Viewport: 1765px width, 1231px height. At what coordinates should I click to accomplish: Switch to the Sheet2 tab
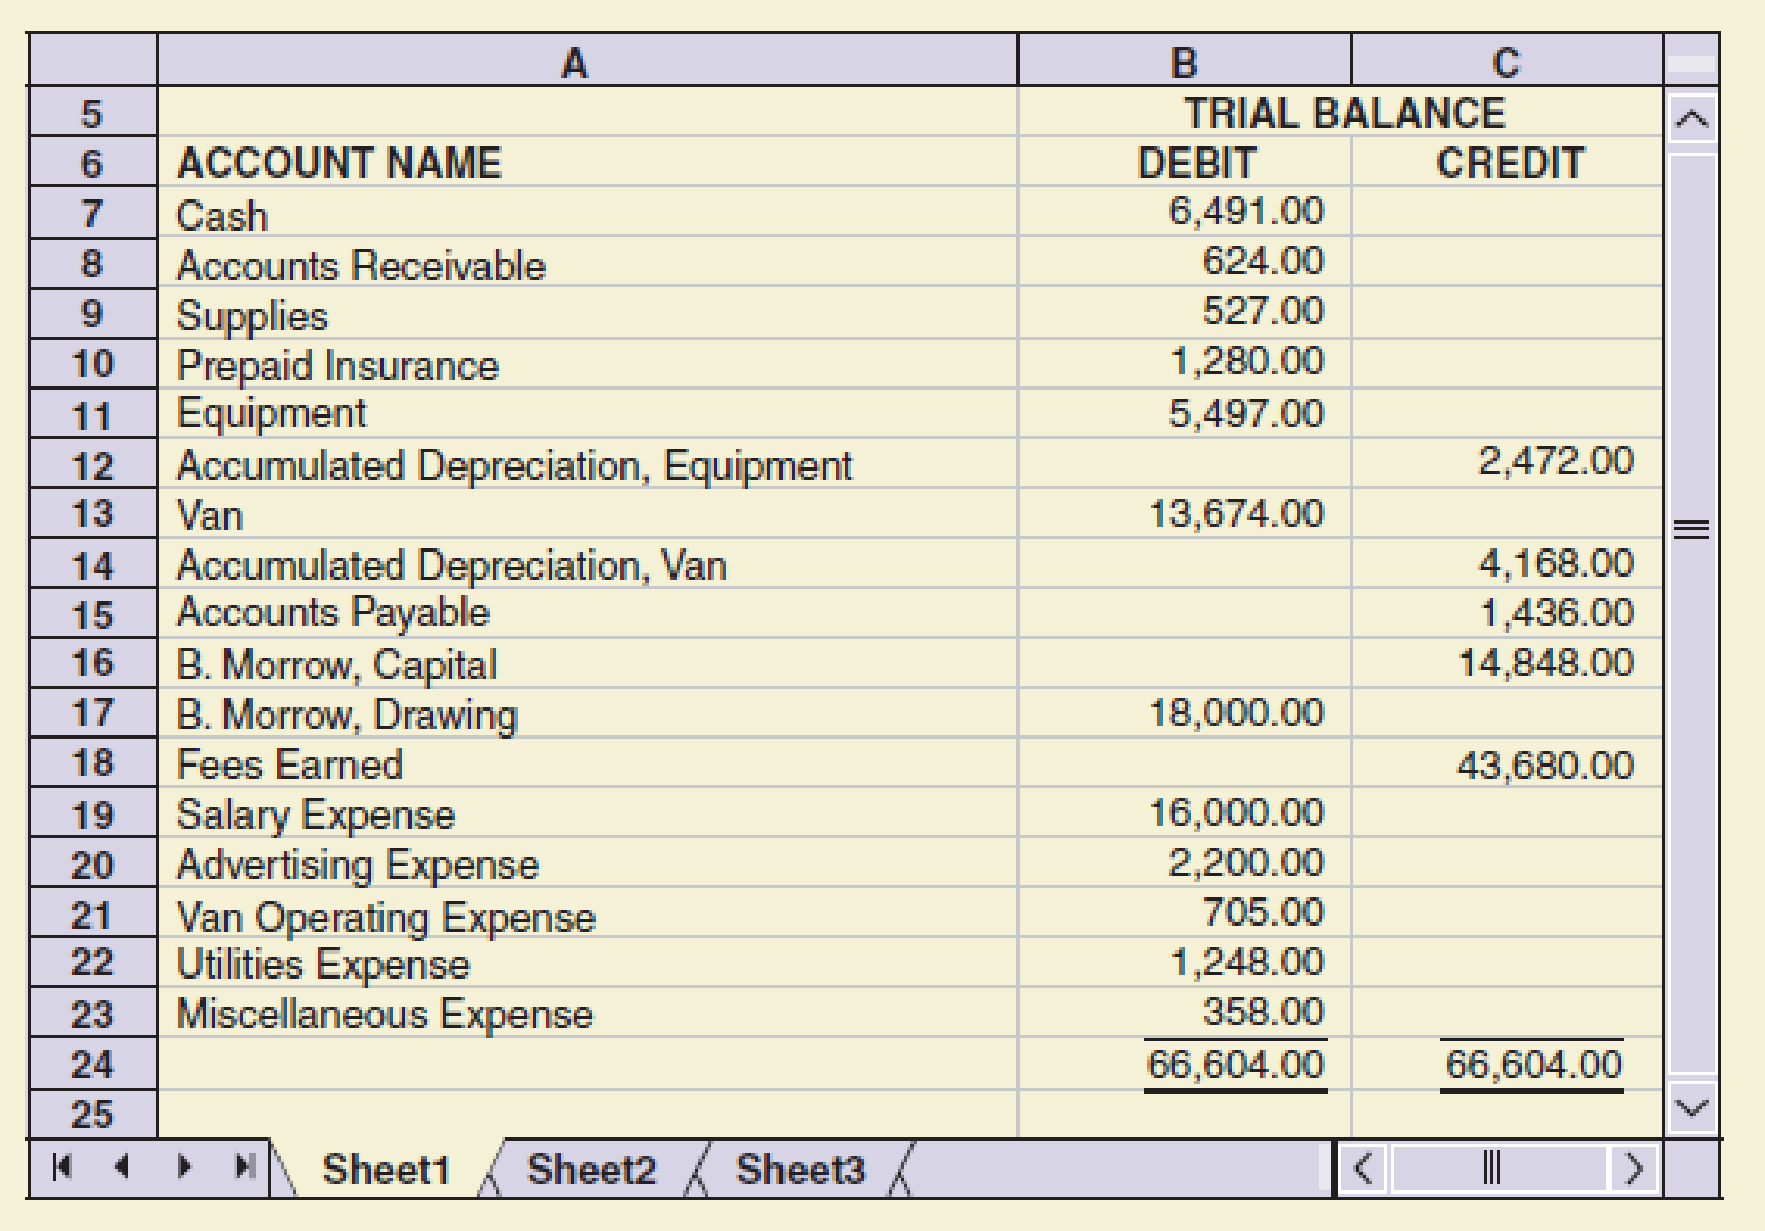[x=592, y=1168]
